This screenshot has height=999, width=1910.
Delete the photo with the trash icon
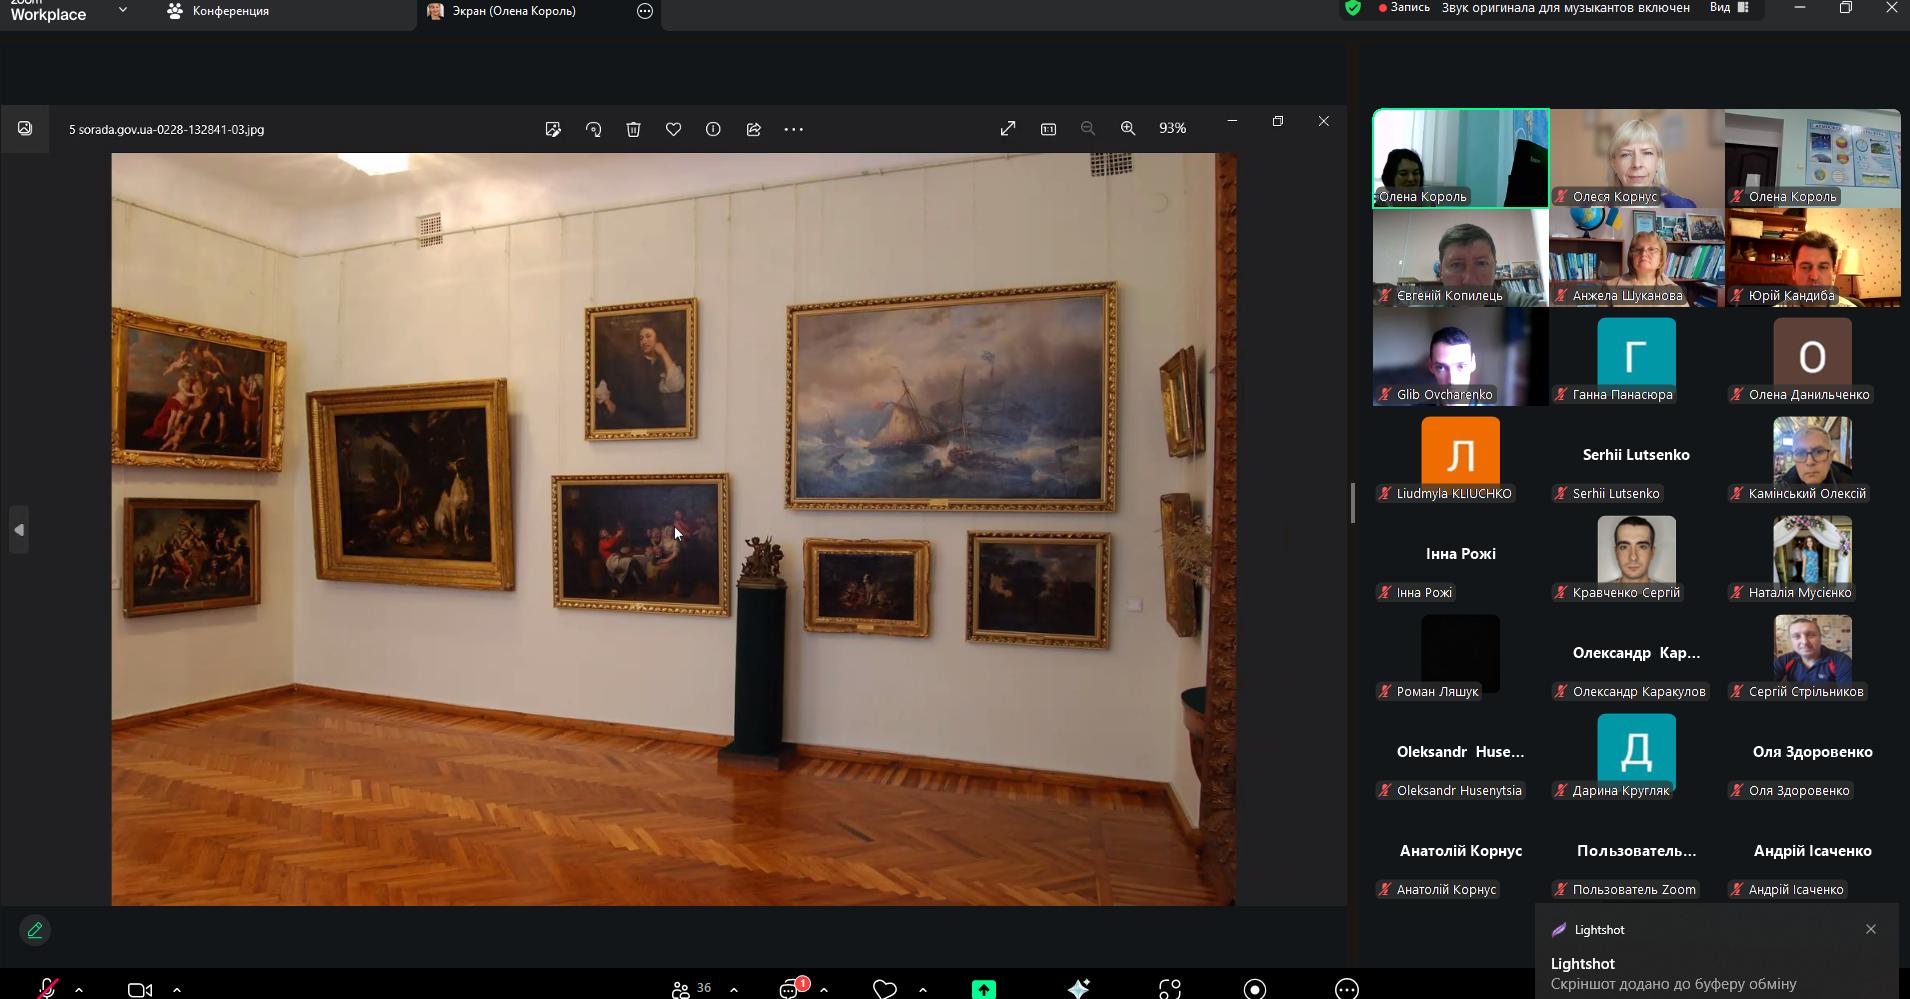pyautogui.click(x=633, y=129)
